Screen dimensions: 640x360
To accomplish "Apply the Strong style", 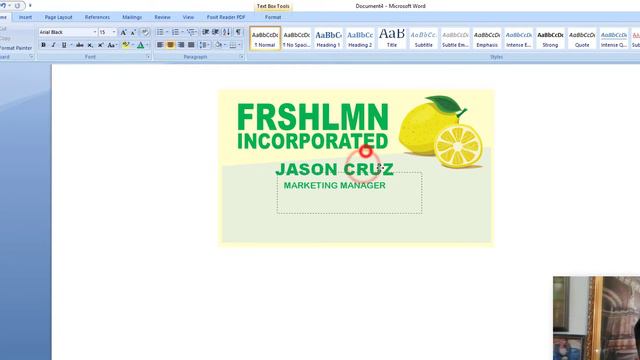I will 550,39.
